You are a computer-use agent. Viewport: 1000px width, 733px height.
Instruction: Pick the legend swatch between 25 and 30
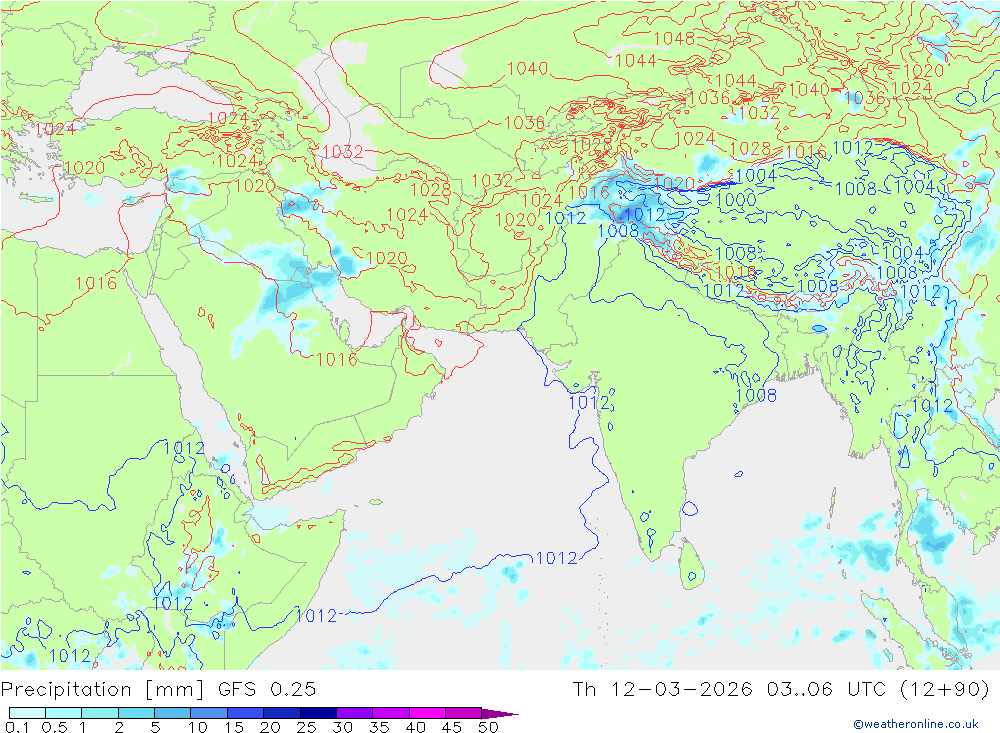(x=318, y=713)
